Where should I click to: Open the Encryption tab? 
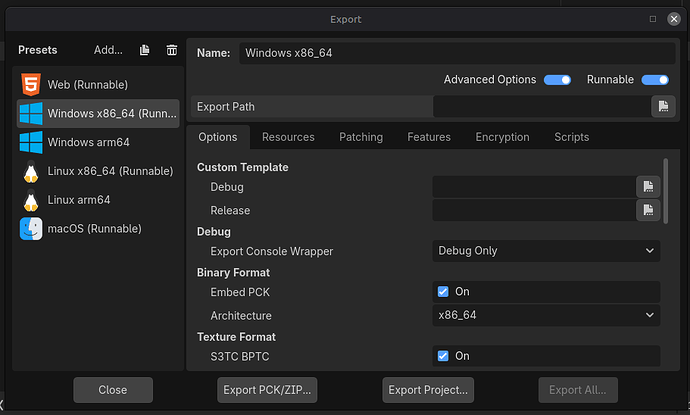click(503, 137)
